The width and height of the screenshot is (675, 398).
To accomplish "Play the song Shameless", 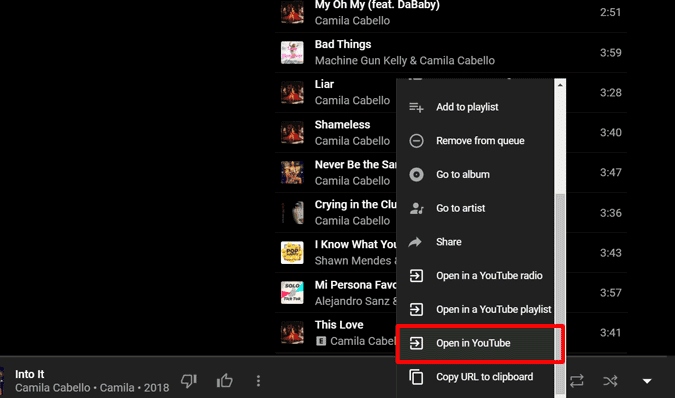I will [x=342, y=125].
